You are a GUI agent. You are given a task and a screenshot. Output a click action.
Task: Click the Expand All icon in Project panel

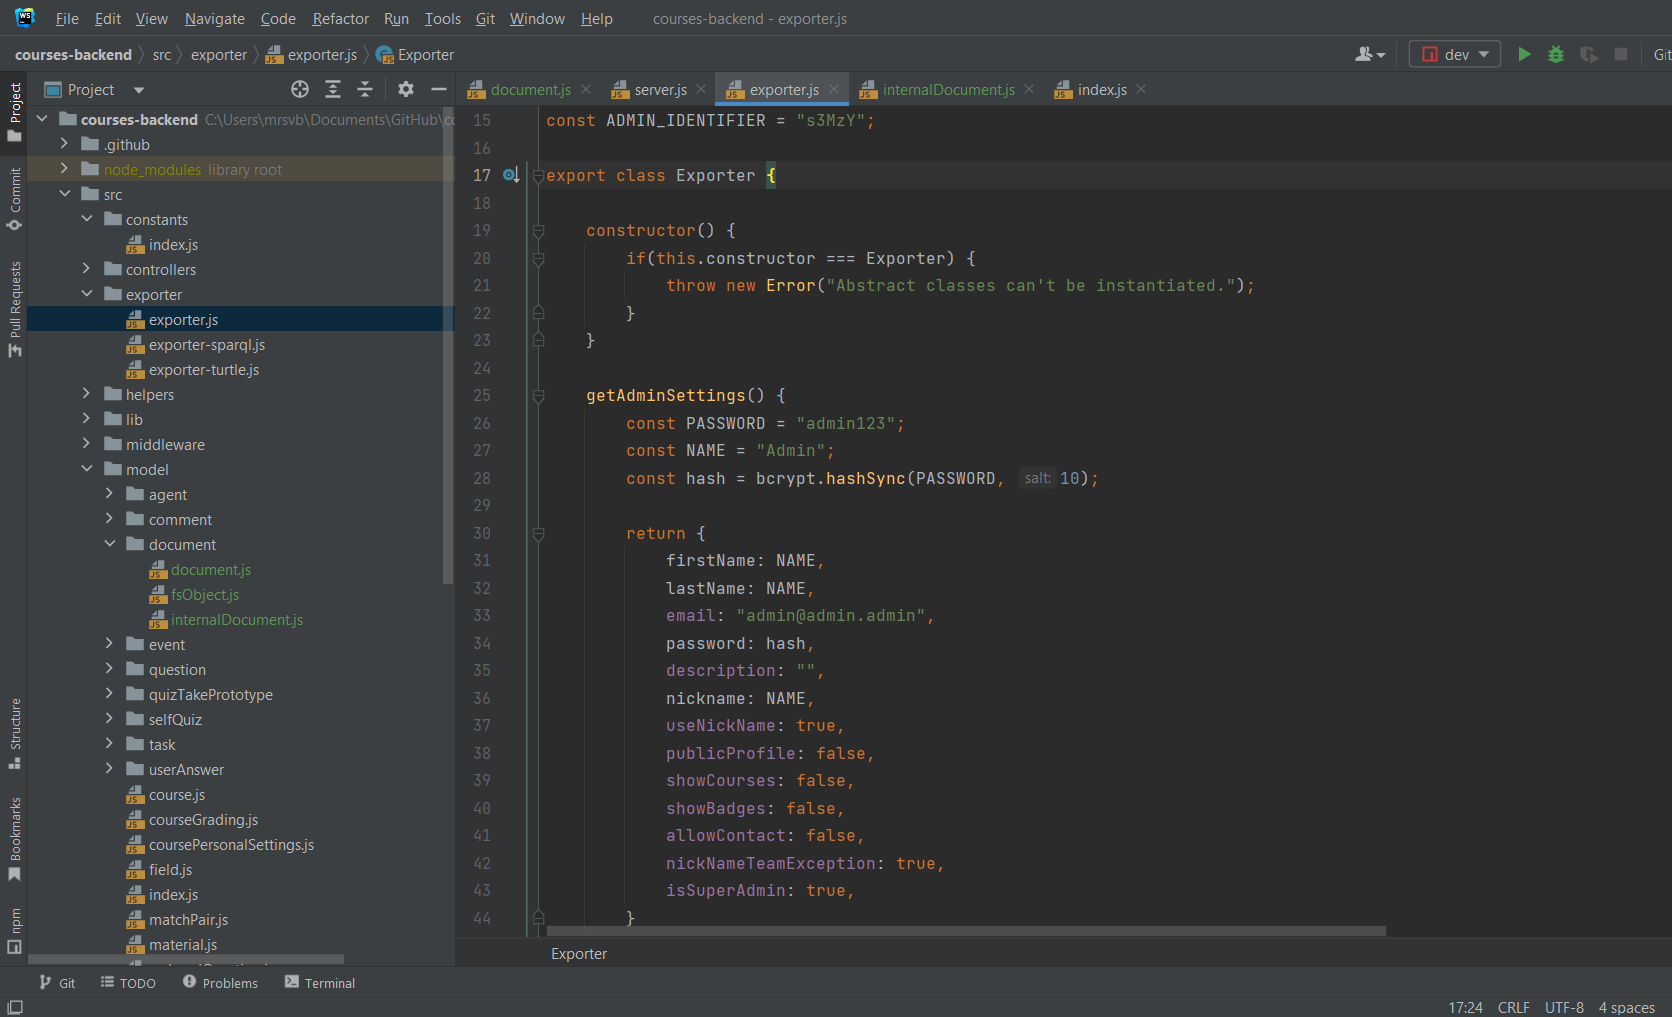coord(333,90)
